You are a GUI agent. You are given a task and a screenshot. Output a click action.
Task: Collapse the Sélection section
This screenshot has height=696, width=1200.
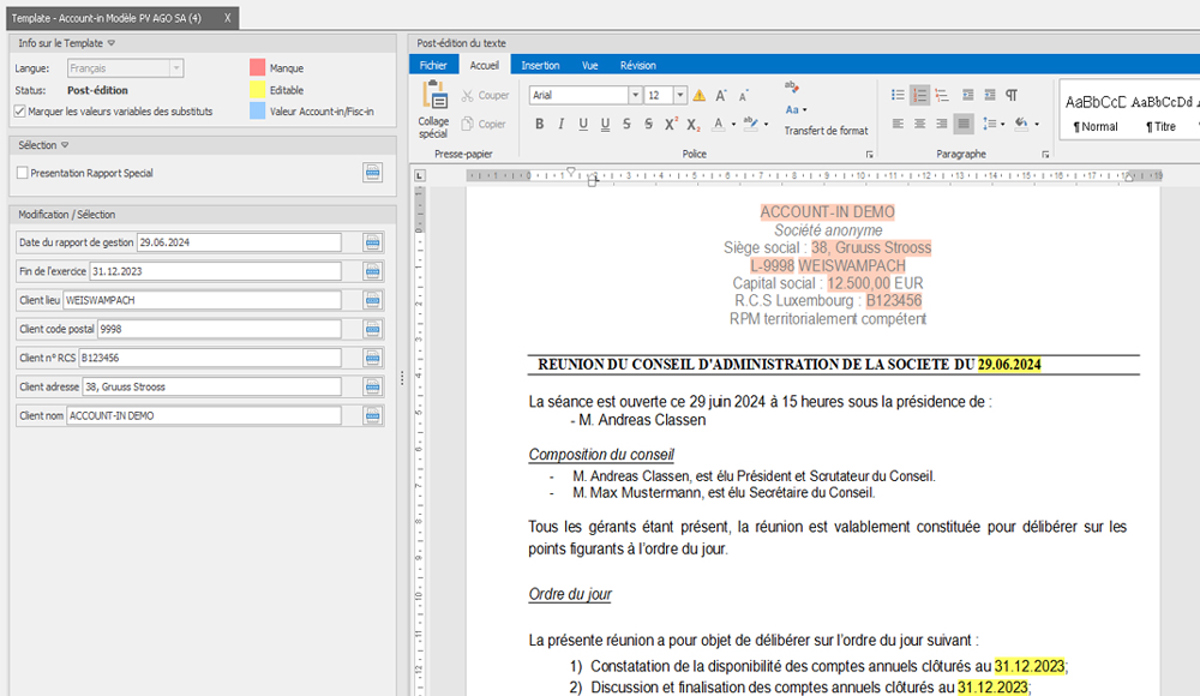point(65,145)
